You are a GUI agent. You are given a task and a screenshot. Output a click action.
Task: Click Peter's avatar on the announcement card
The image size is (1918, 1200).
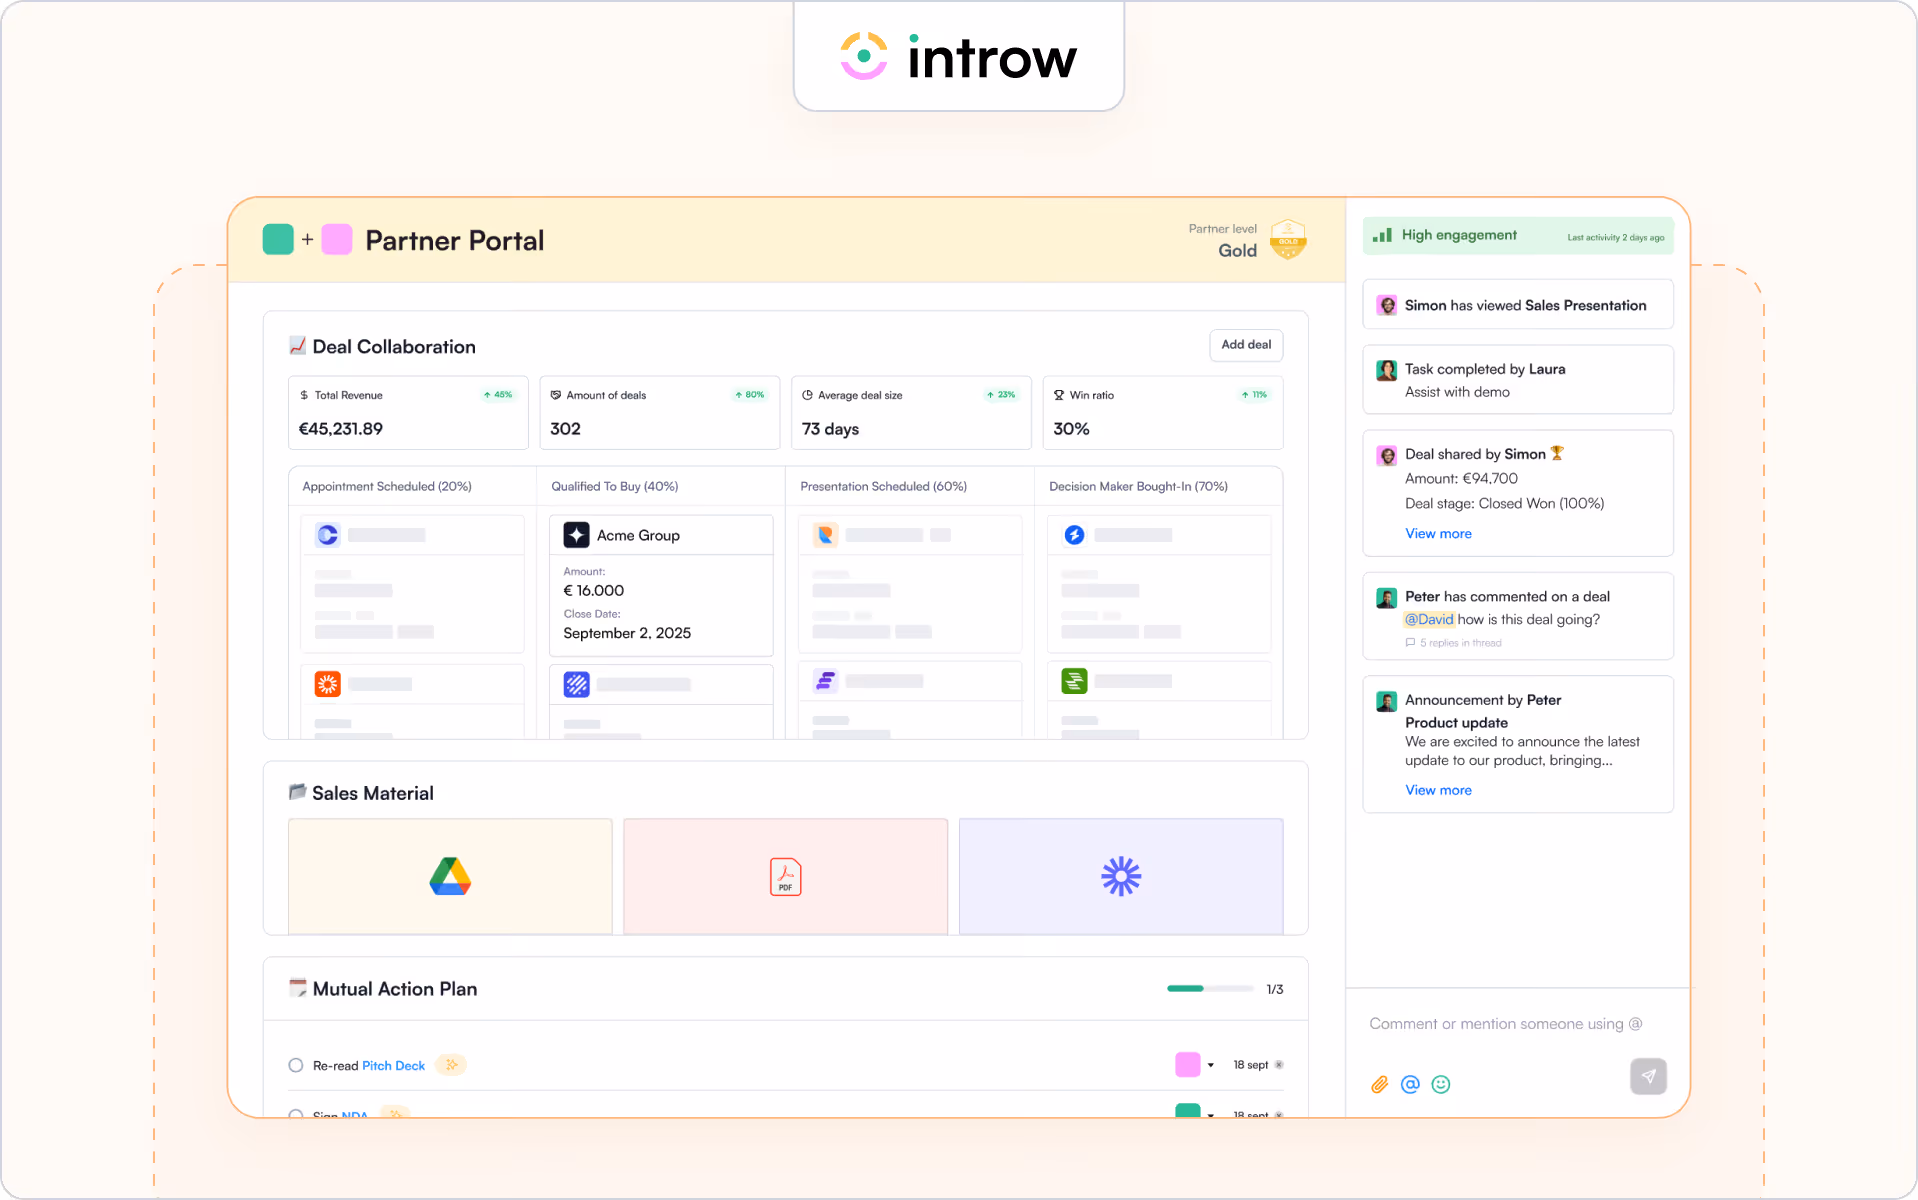[x=1387, y=701]
